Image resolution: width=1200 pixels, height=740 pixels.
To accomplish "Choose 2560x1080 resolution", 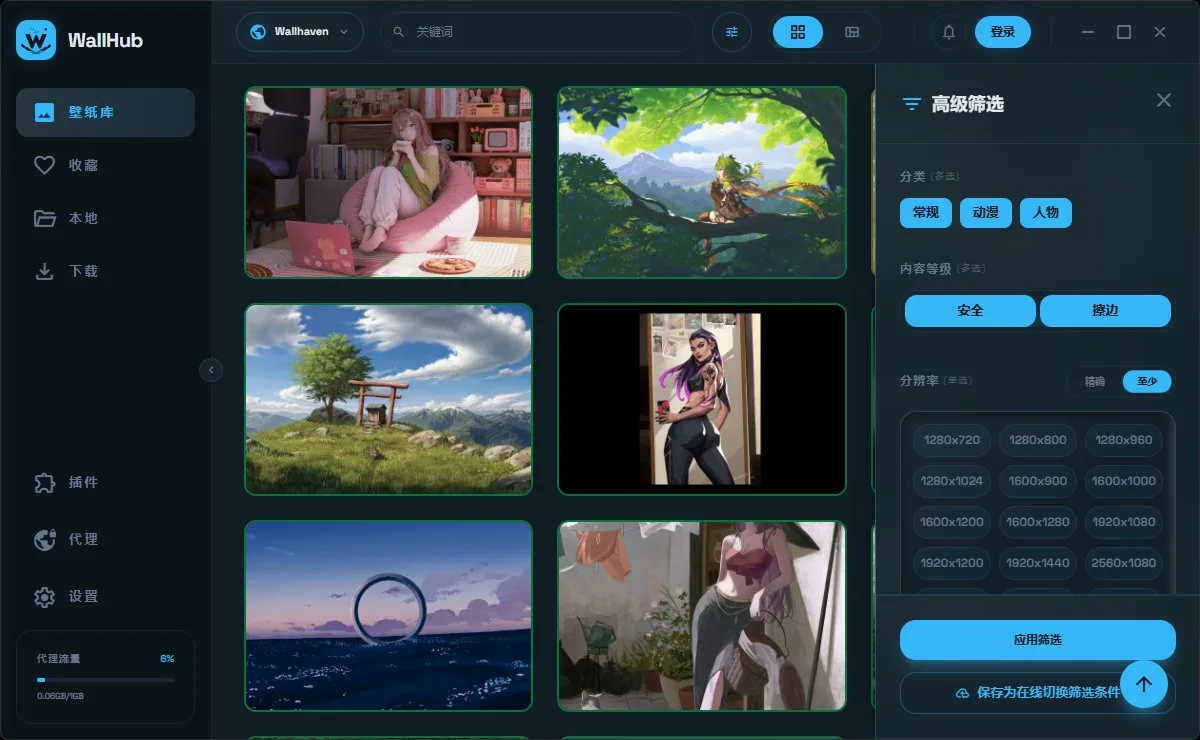I will (1124, 563).
